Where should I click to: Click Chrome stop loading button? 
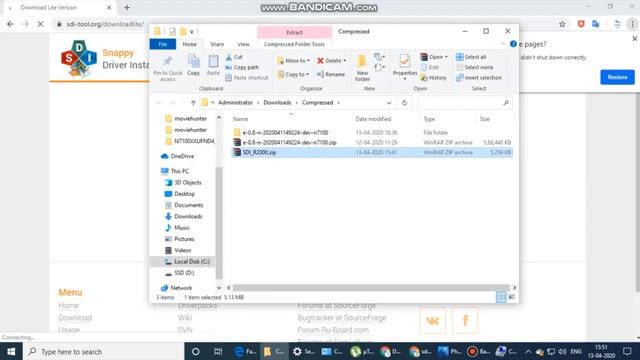click(x=40, y=24)
